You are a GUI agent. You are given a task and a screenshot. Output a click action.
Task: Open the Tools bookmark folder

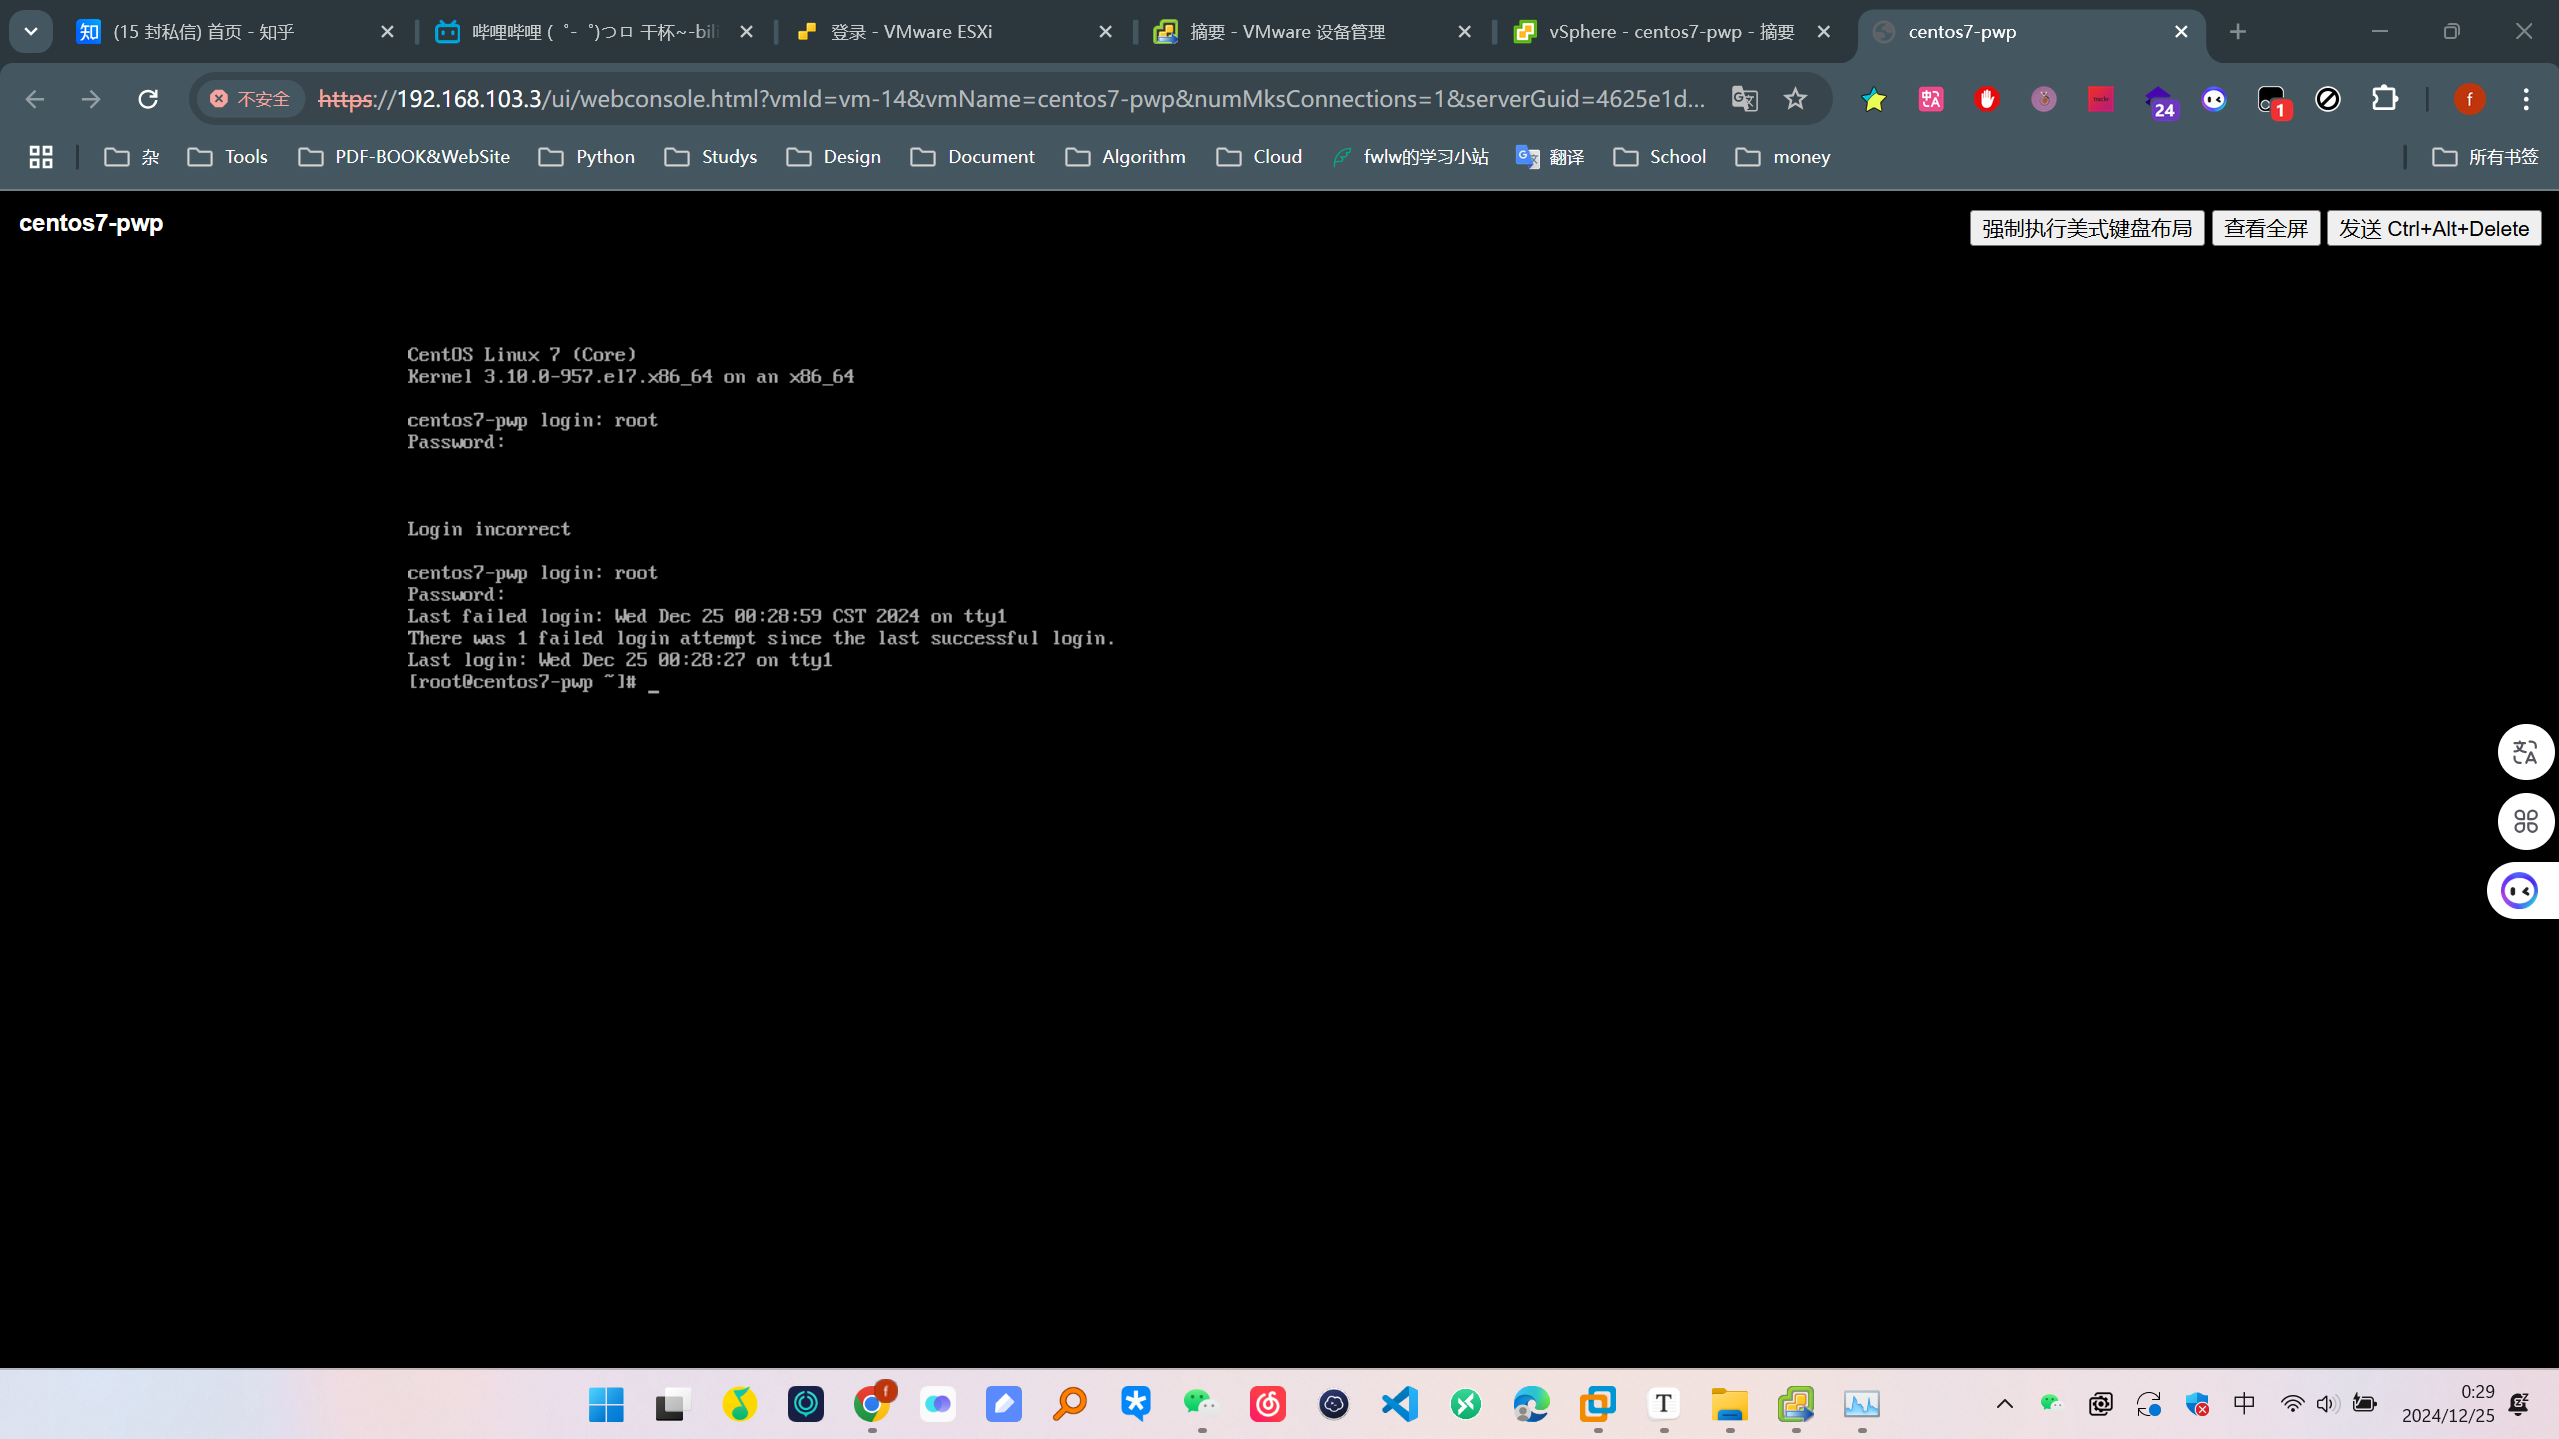tap(228, 157)
